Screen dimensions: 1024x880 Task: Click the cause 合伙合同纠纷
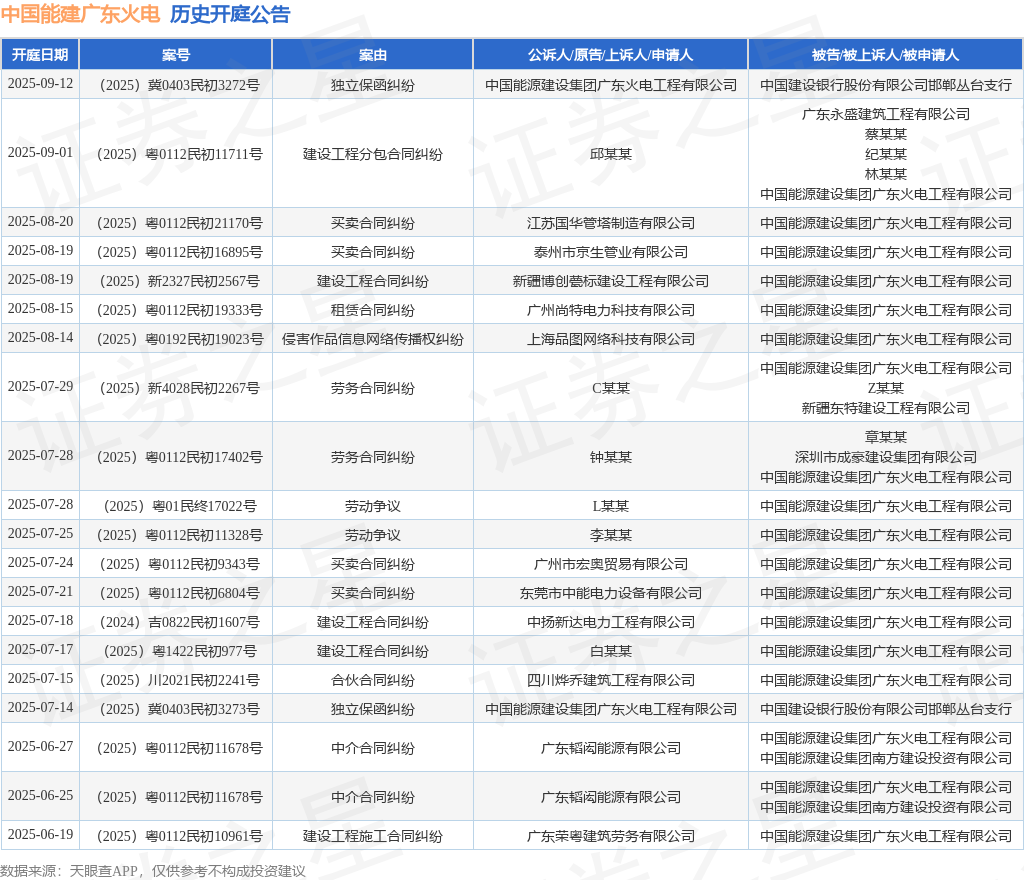tap(372, 681)
